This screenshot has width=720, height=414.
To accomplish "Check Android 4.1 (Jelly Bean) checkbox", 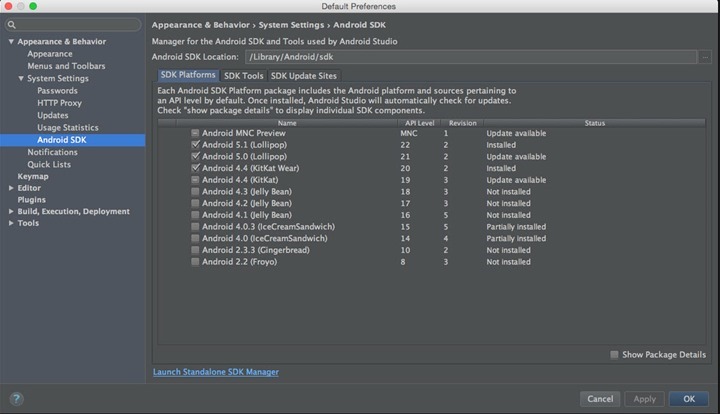I will pyautogui.click(x=195, y=215).
